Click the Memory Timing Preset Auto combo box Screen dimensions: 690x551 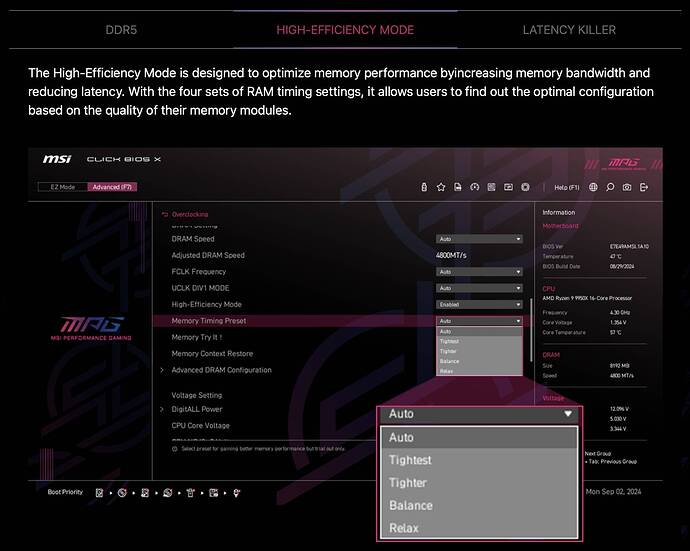[479, 321]
